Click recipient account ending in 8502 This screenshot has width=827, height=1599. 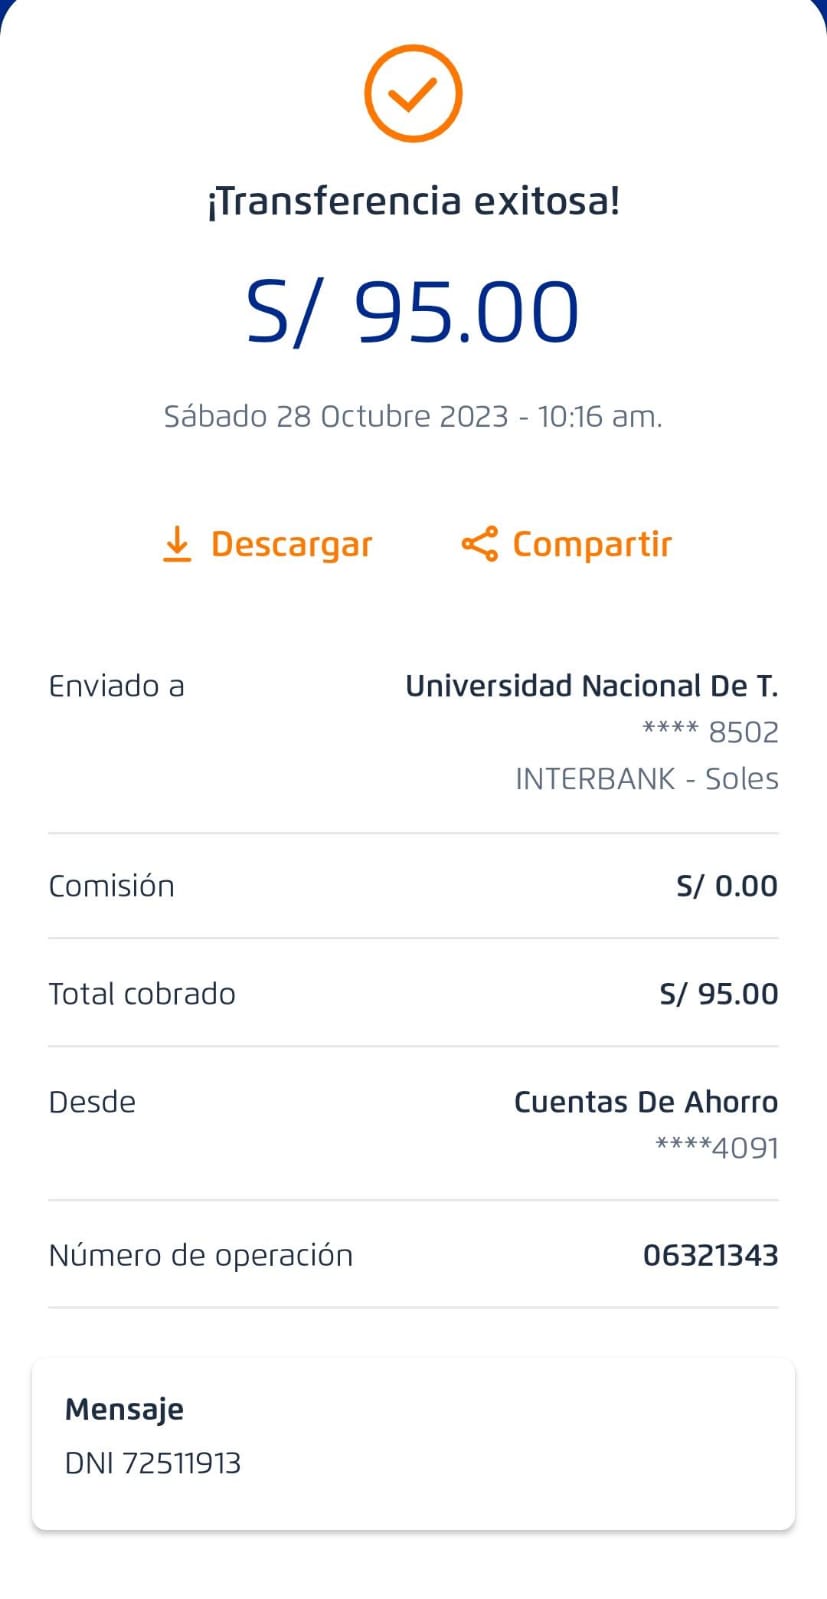pyautogui.click(x=710, y=732)
